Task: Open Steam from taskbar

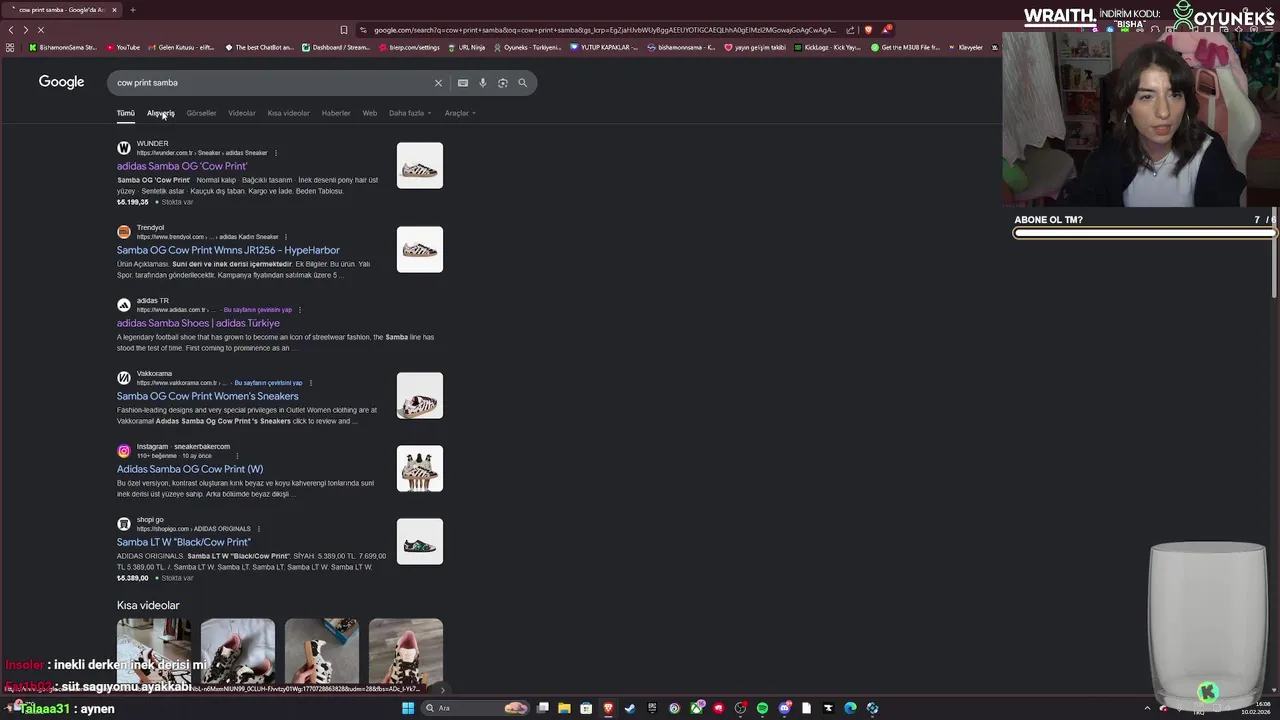Action: pyautogui.click(x=630, y=708)
